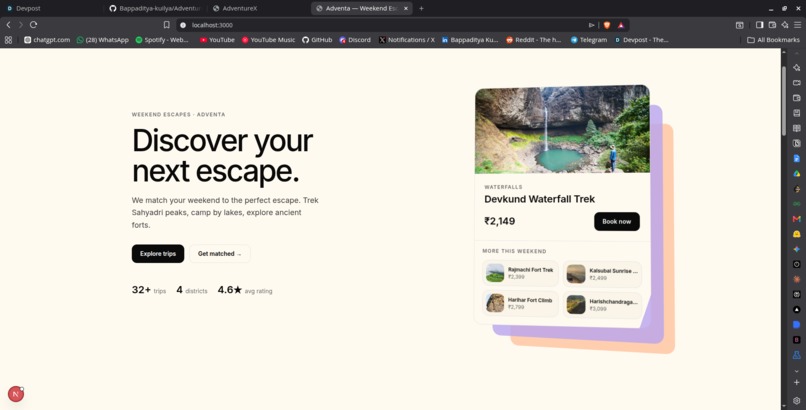The height and width of the screenshot is (410, 806).
Task: Open Leo AI star icon in sidebar
Action: [x=796, y=67]
